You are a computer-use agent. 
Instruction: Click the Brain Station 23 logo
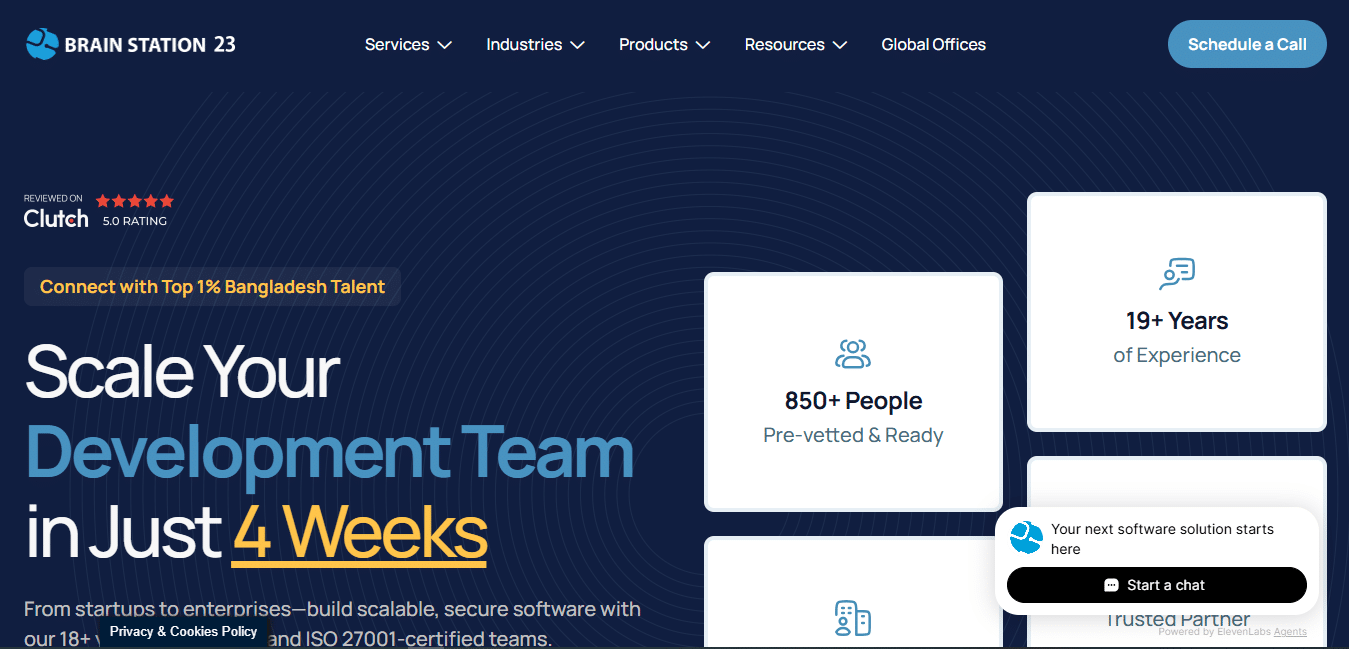pos(131,44)
